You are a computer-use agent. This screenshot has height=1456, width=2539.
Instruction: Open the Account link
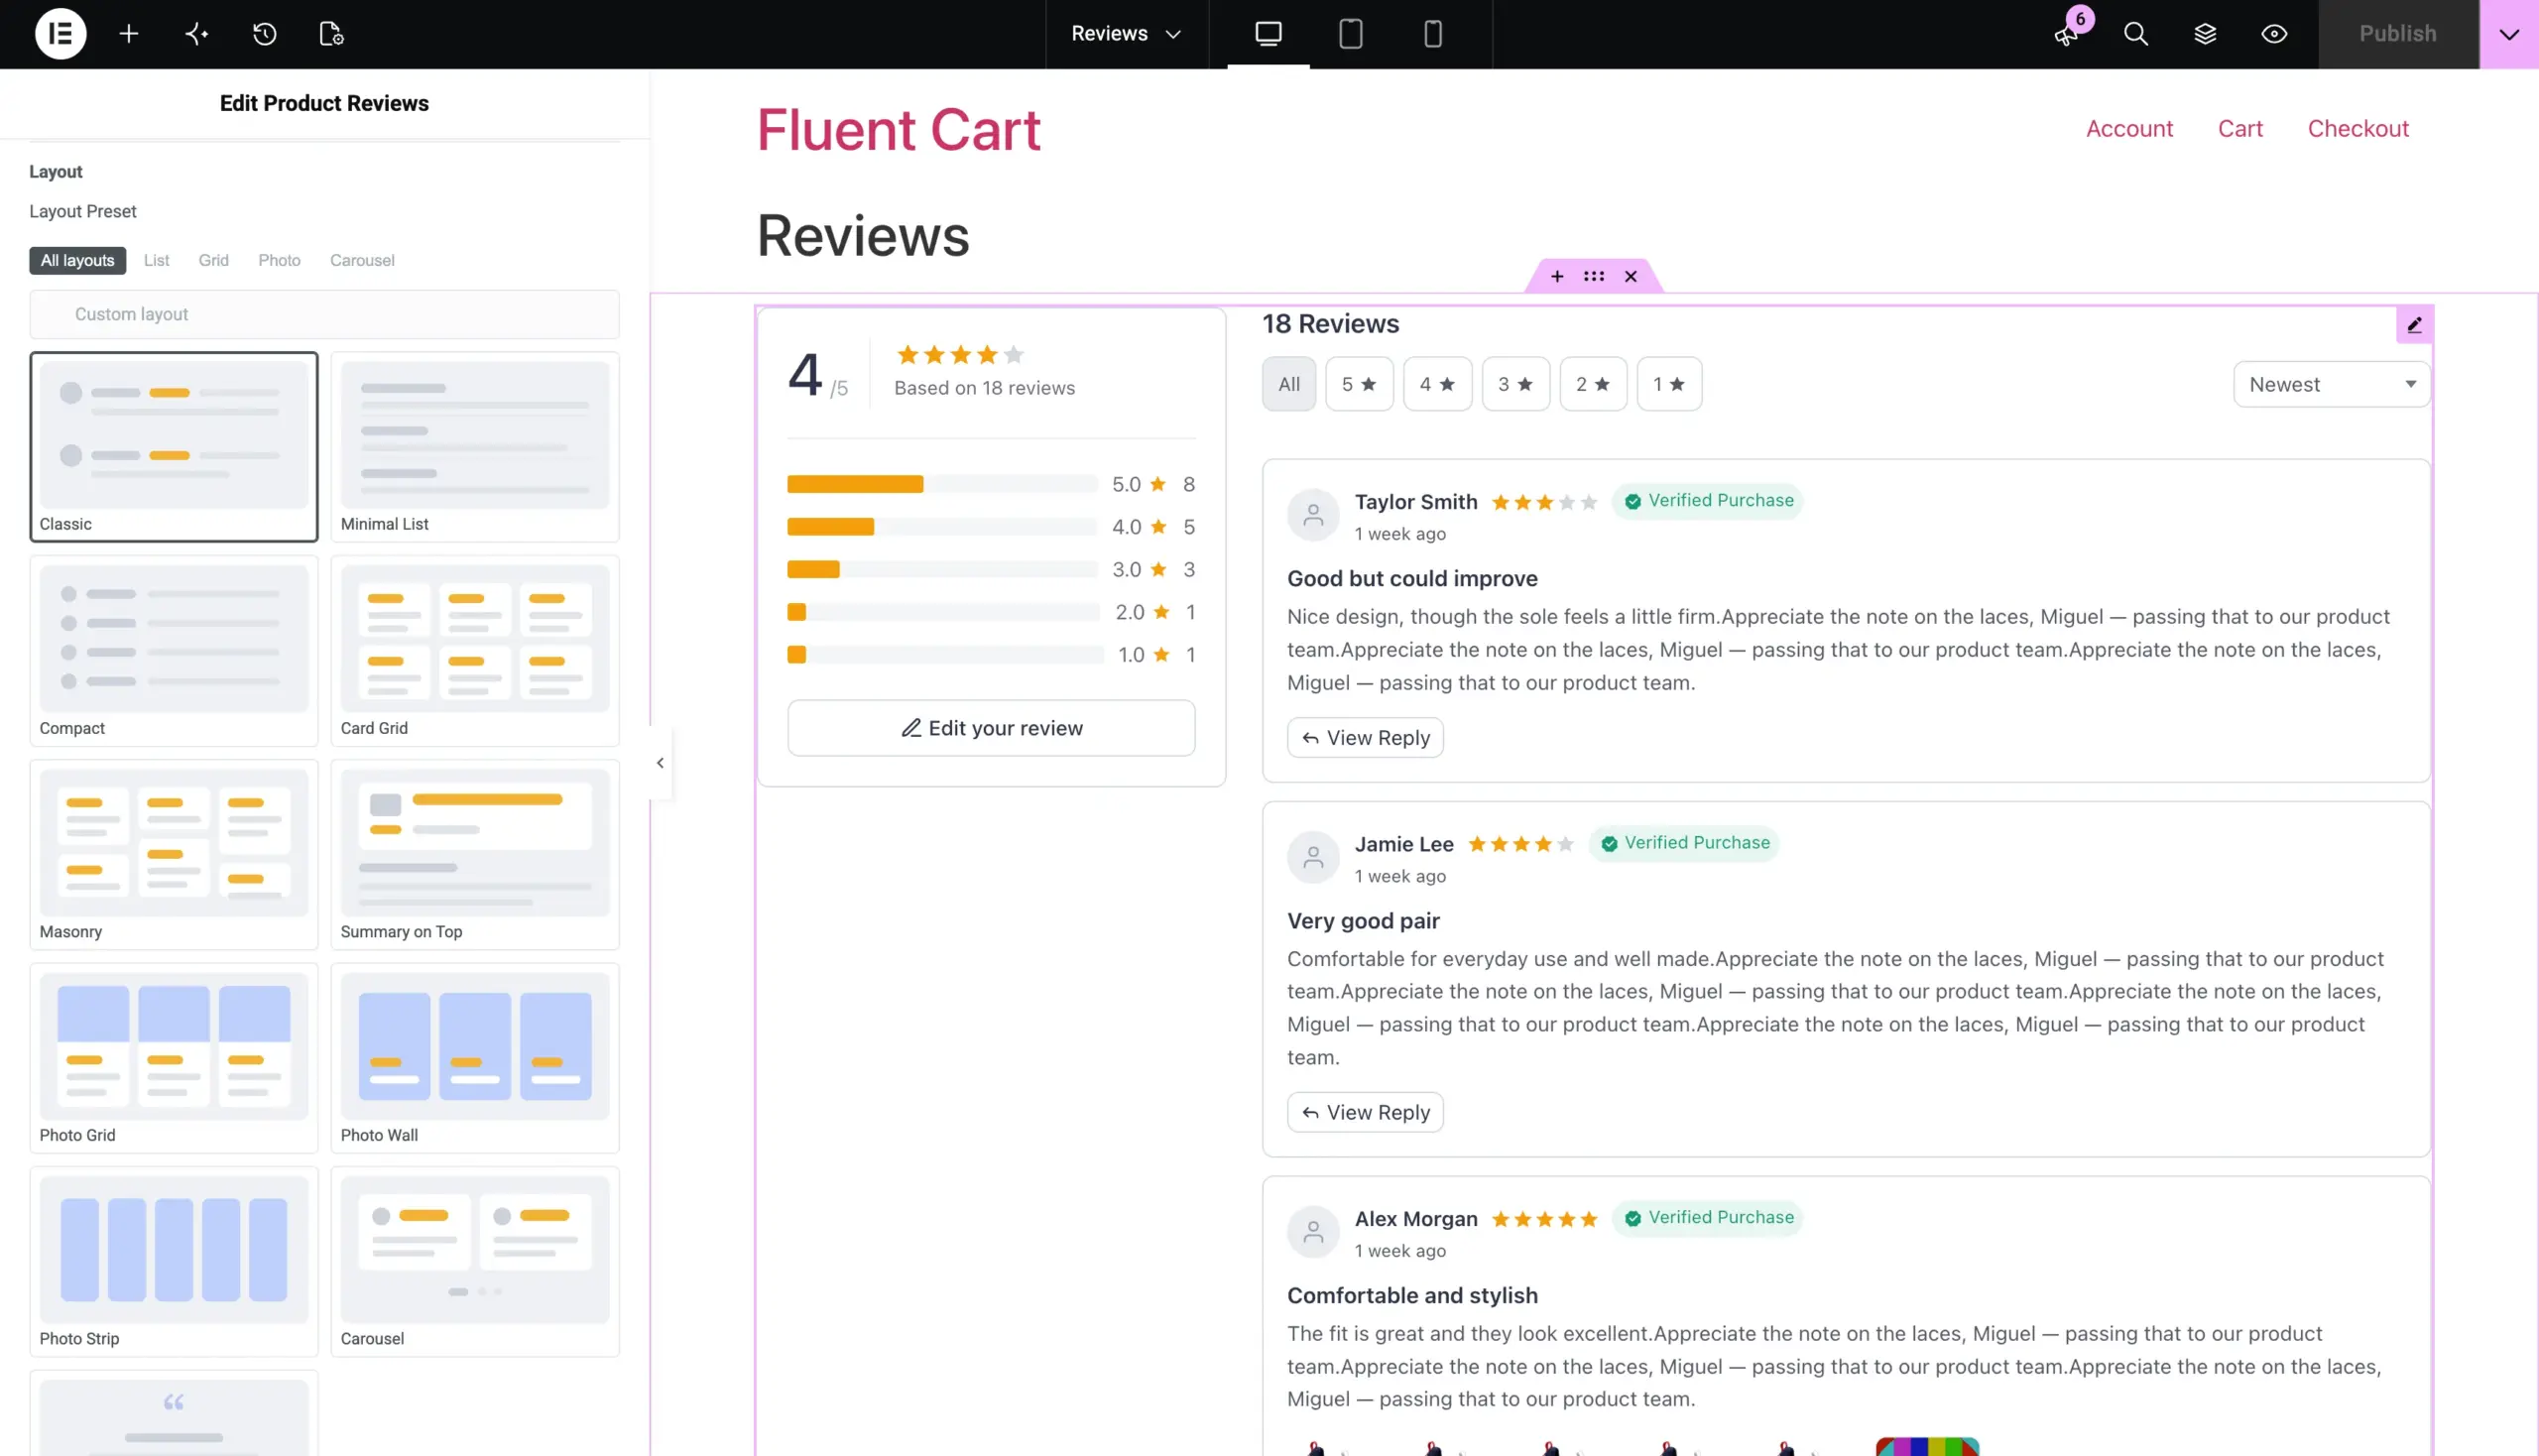(x=2129, y=129)
